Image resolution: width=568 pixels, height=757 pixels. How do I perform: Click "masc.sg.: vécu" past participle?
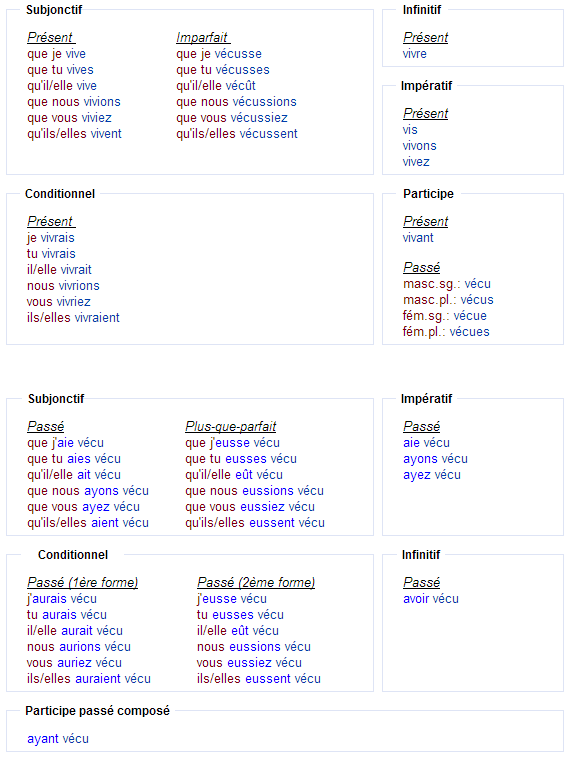pos(447,284)
